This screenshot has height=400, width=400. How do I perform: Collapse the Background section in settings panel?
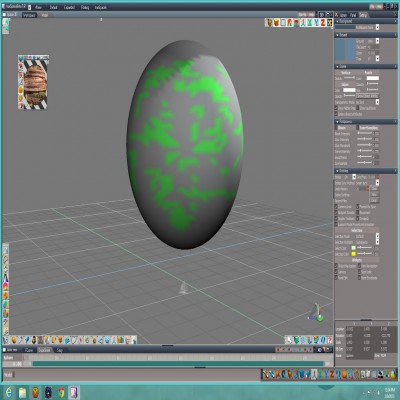pos(337,21)
